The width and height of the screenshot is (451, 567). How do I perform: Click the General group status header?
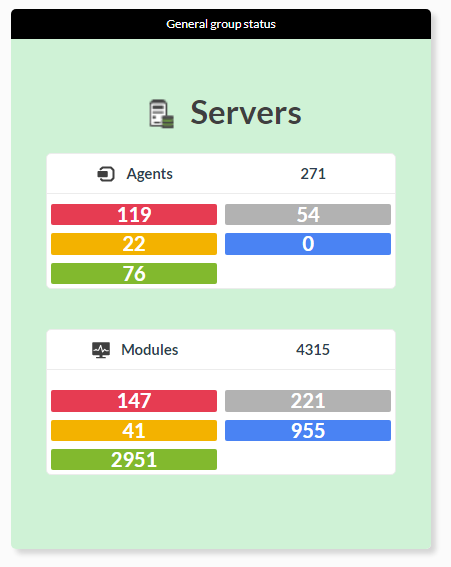[221, 24]
